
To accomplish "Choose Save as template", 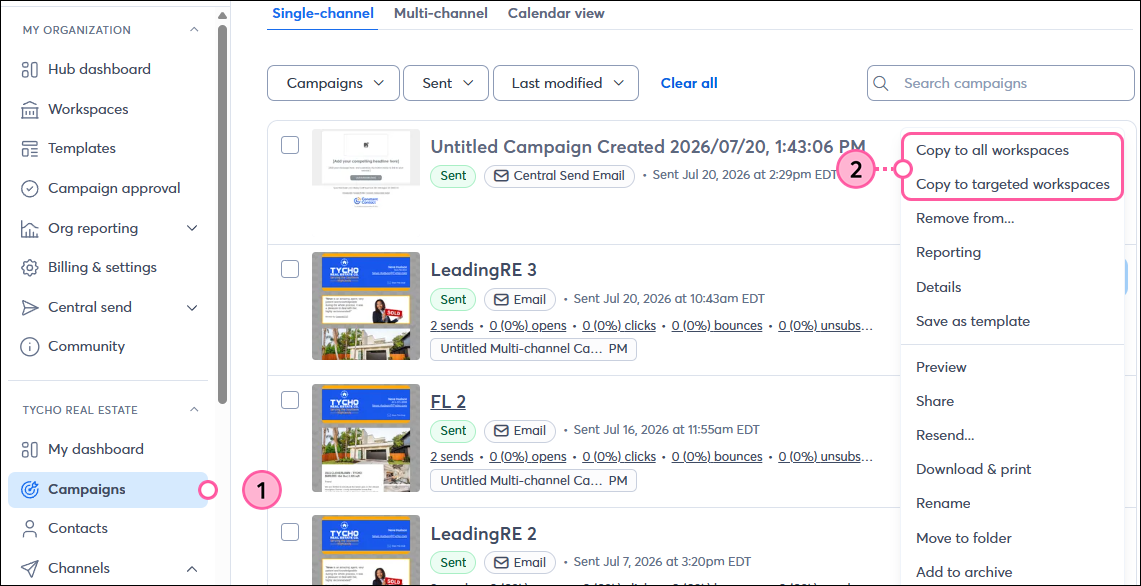I will pos(973,321).
